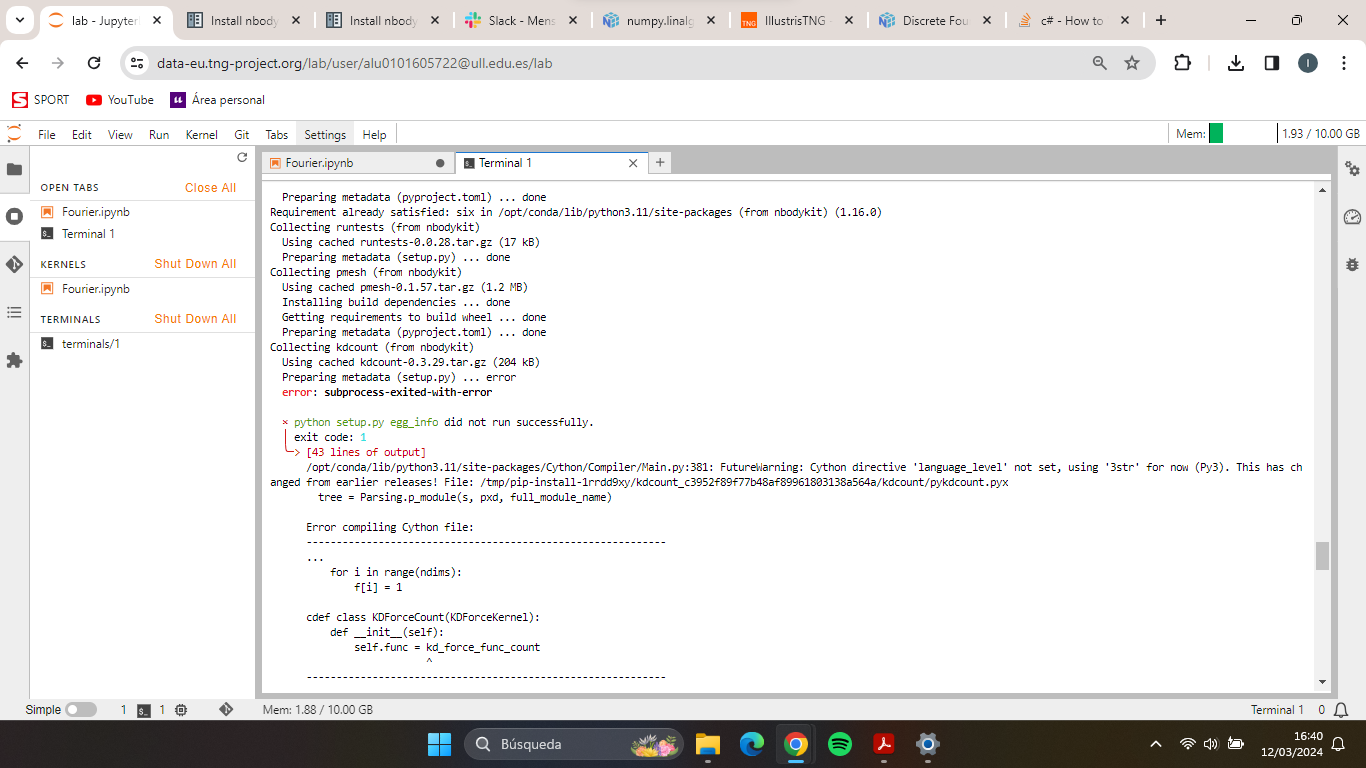The height and width of the screenshot is (768, 1366).
Task: Toggle the Chrome side panel icon
Action: point(1272,63)
